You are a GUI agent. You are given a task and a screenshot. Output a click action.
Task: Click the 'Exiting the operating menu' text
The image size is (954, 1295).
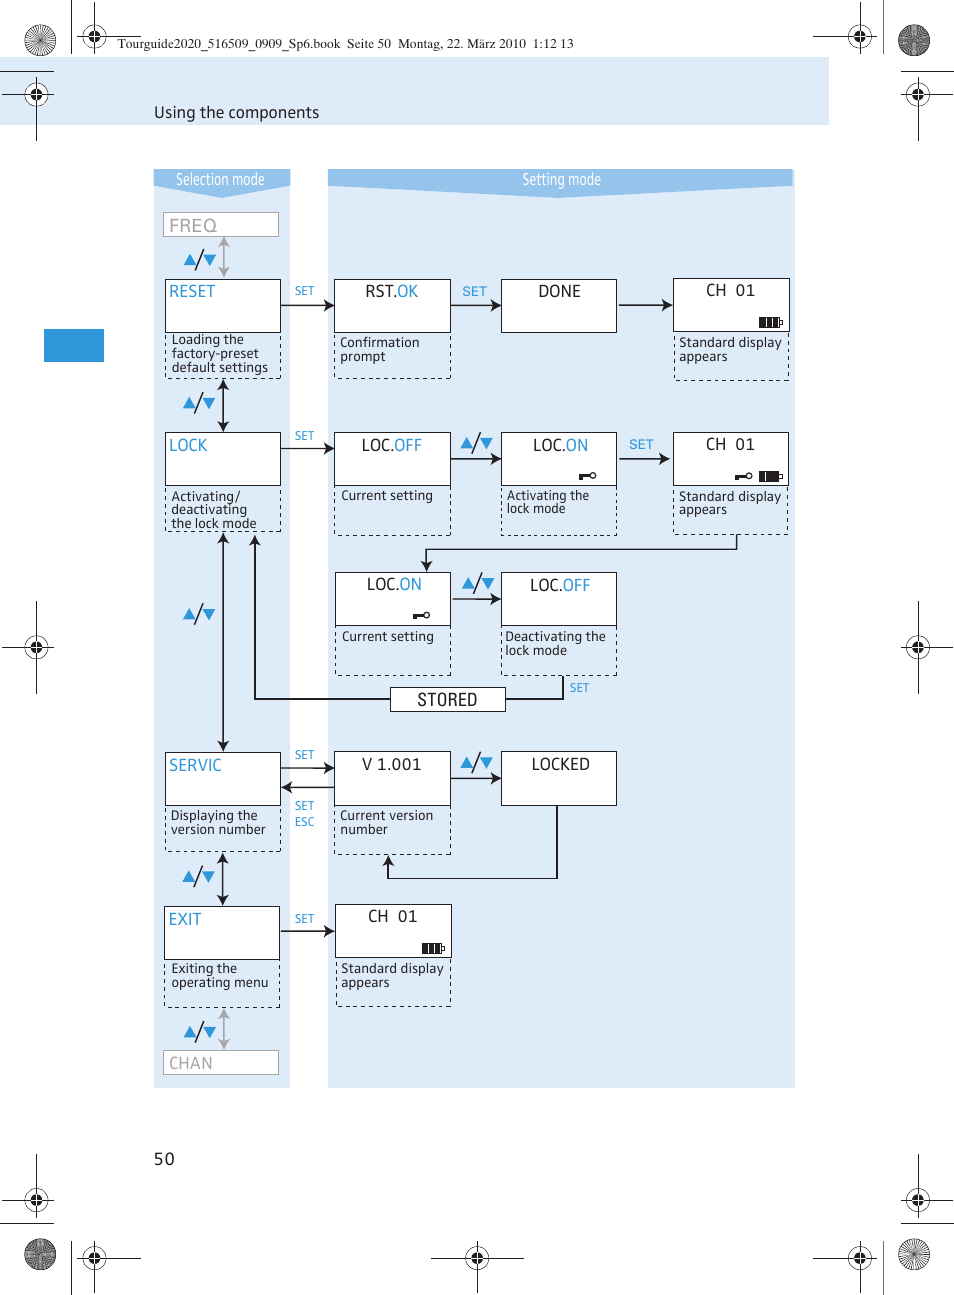[220, 976]
